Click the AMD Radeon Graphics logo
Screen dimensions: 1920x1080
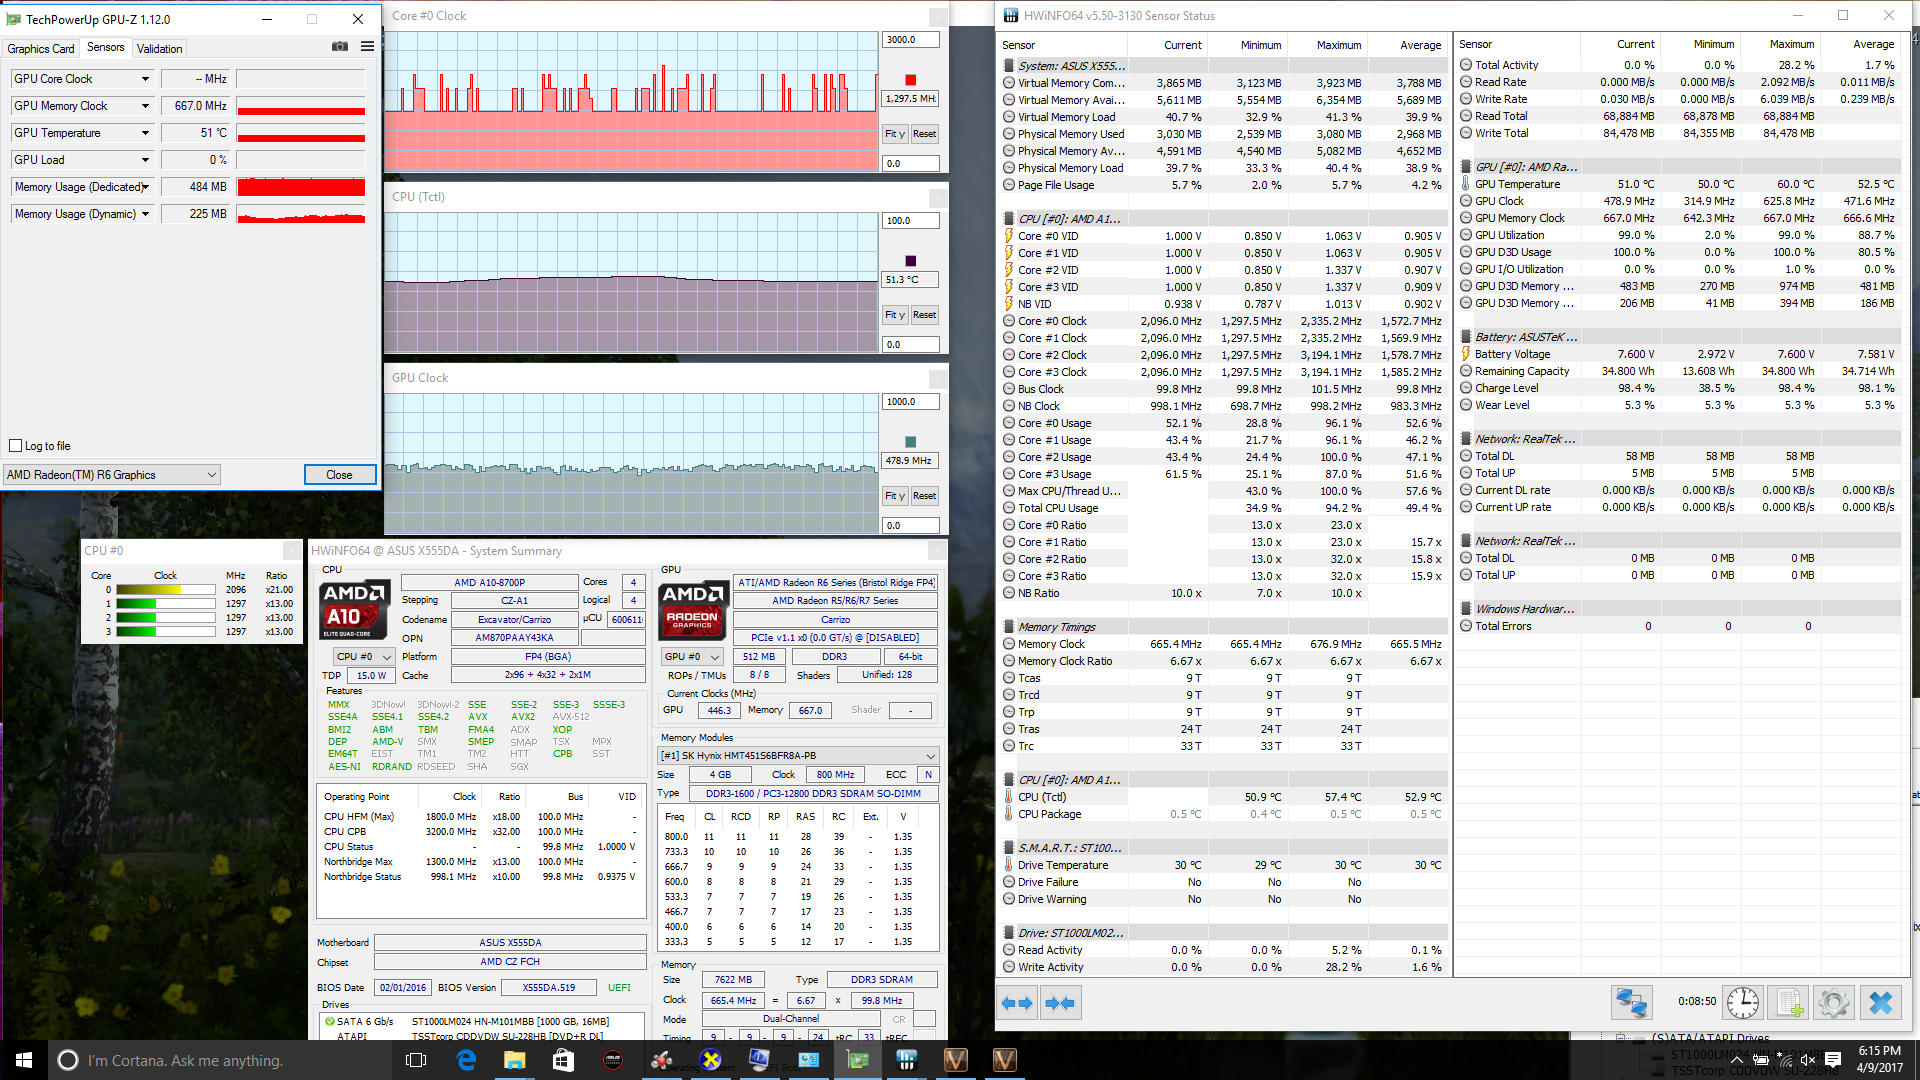[693, 610]
